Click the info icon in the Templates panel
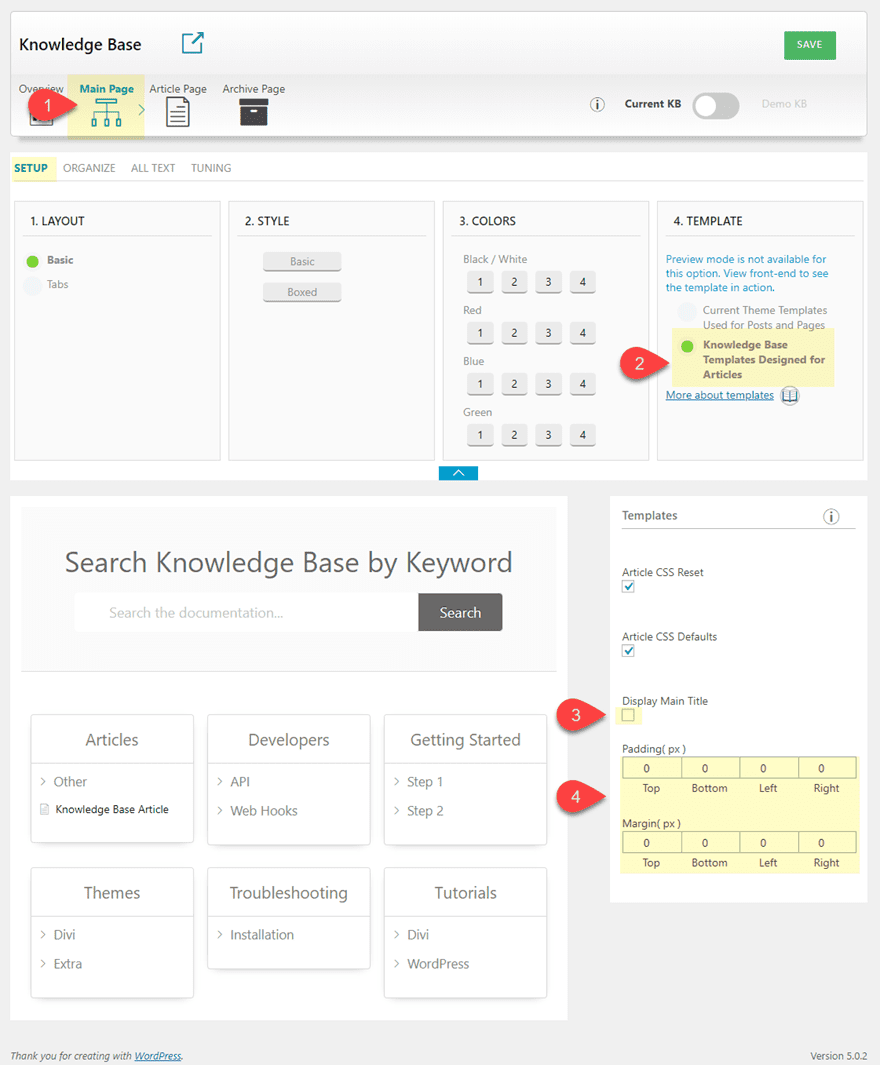The image size is (880, 1065). point(831,516)
